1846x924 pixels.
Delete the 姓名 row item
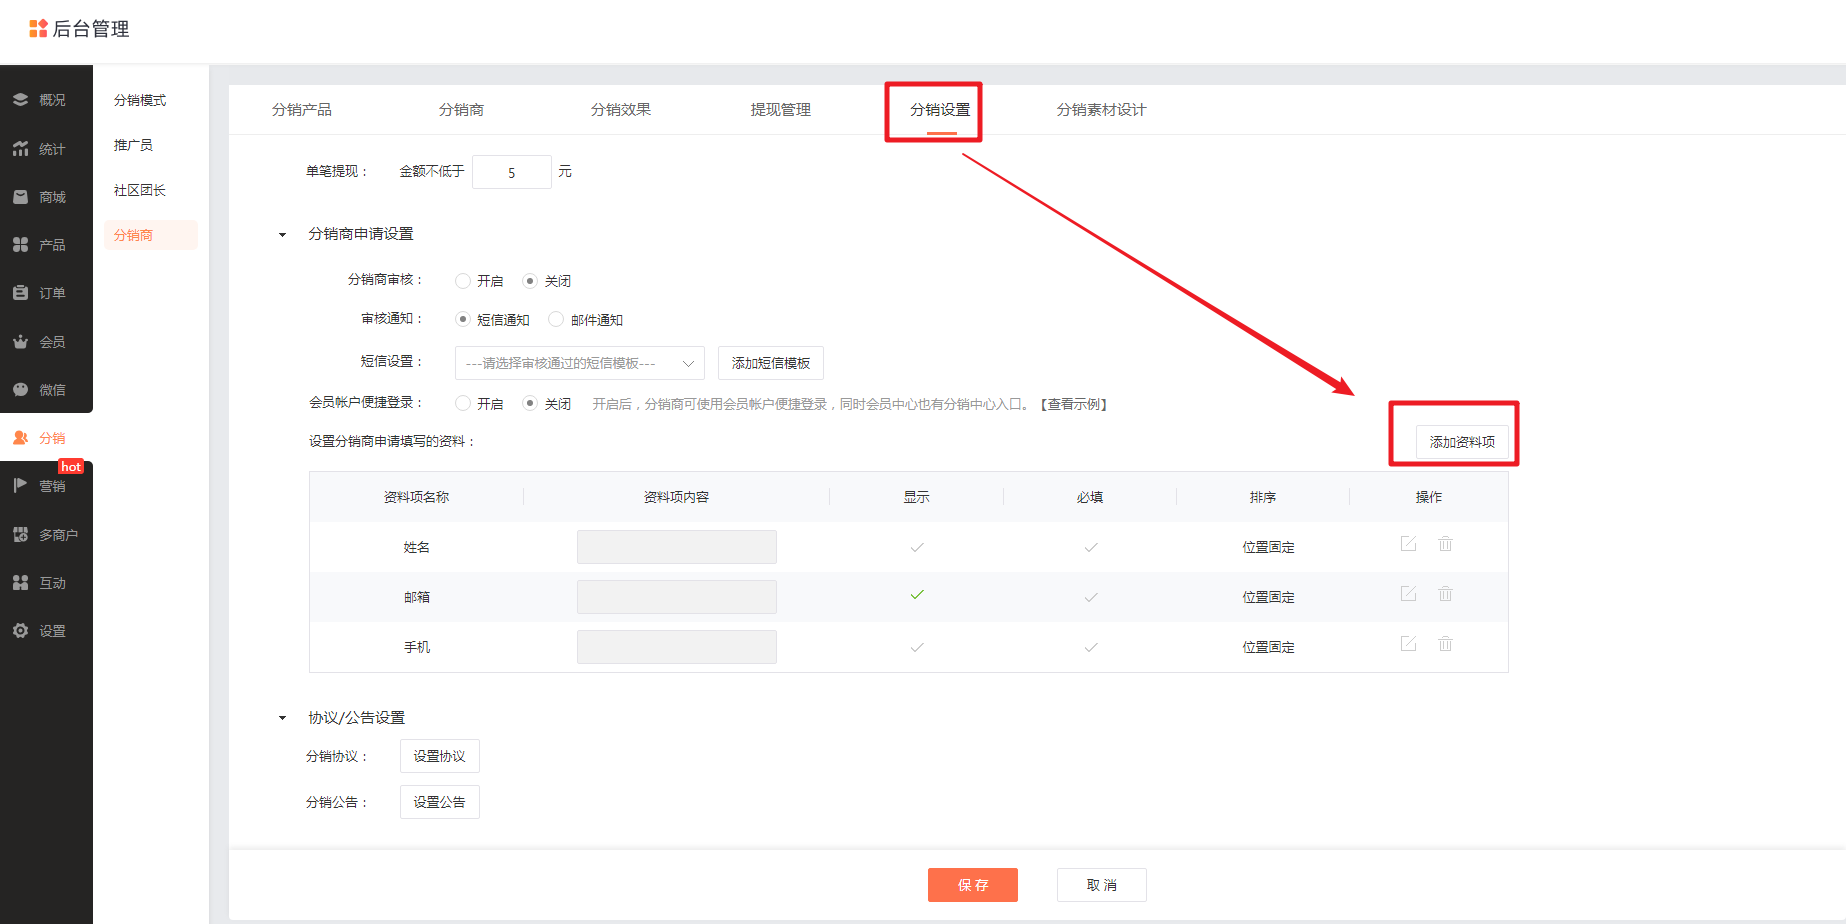(x=1445, y=544)
